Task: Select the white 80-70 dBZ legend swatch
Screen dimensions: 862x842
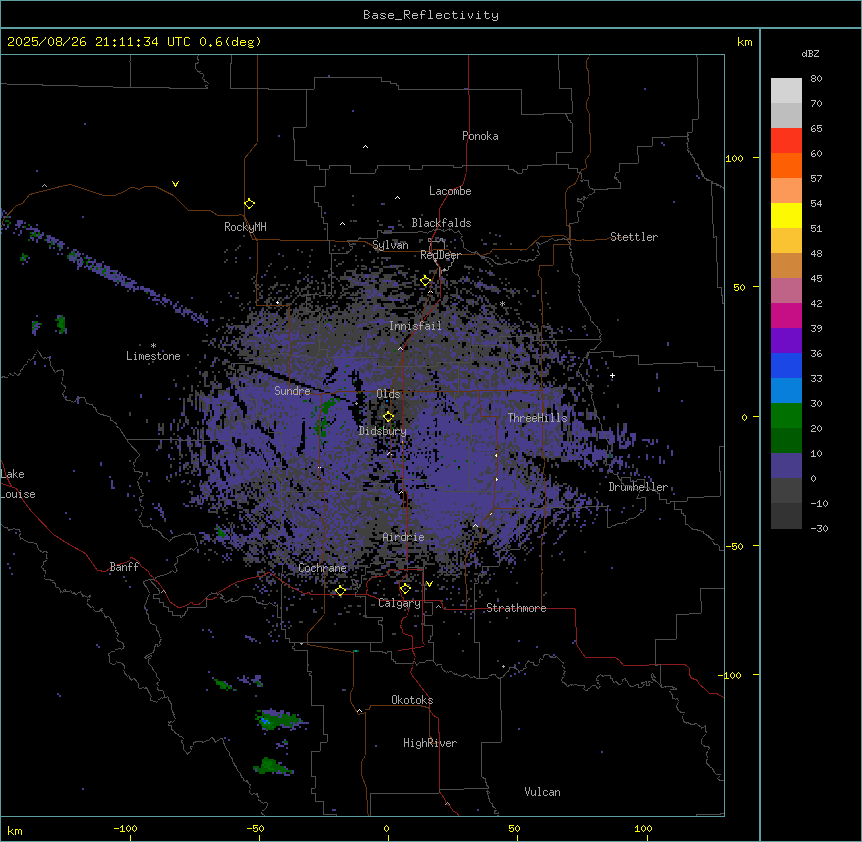Action: coord(786,90)
